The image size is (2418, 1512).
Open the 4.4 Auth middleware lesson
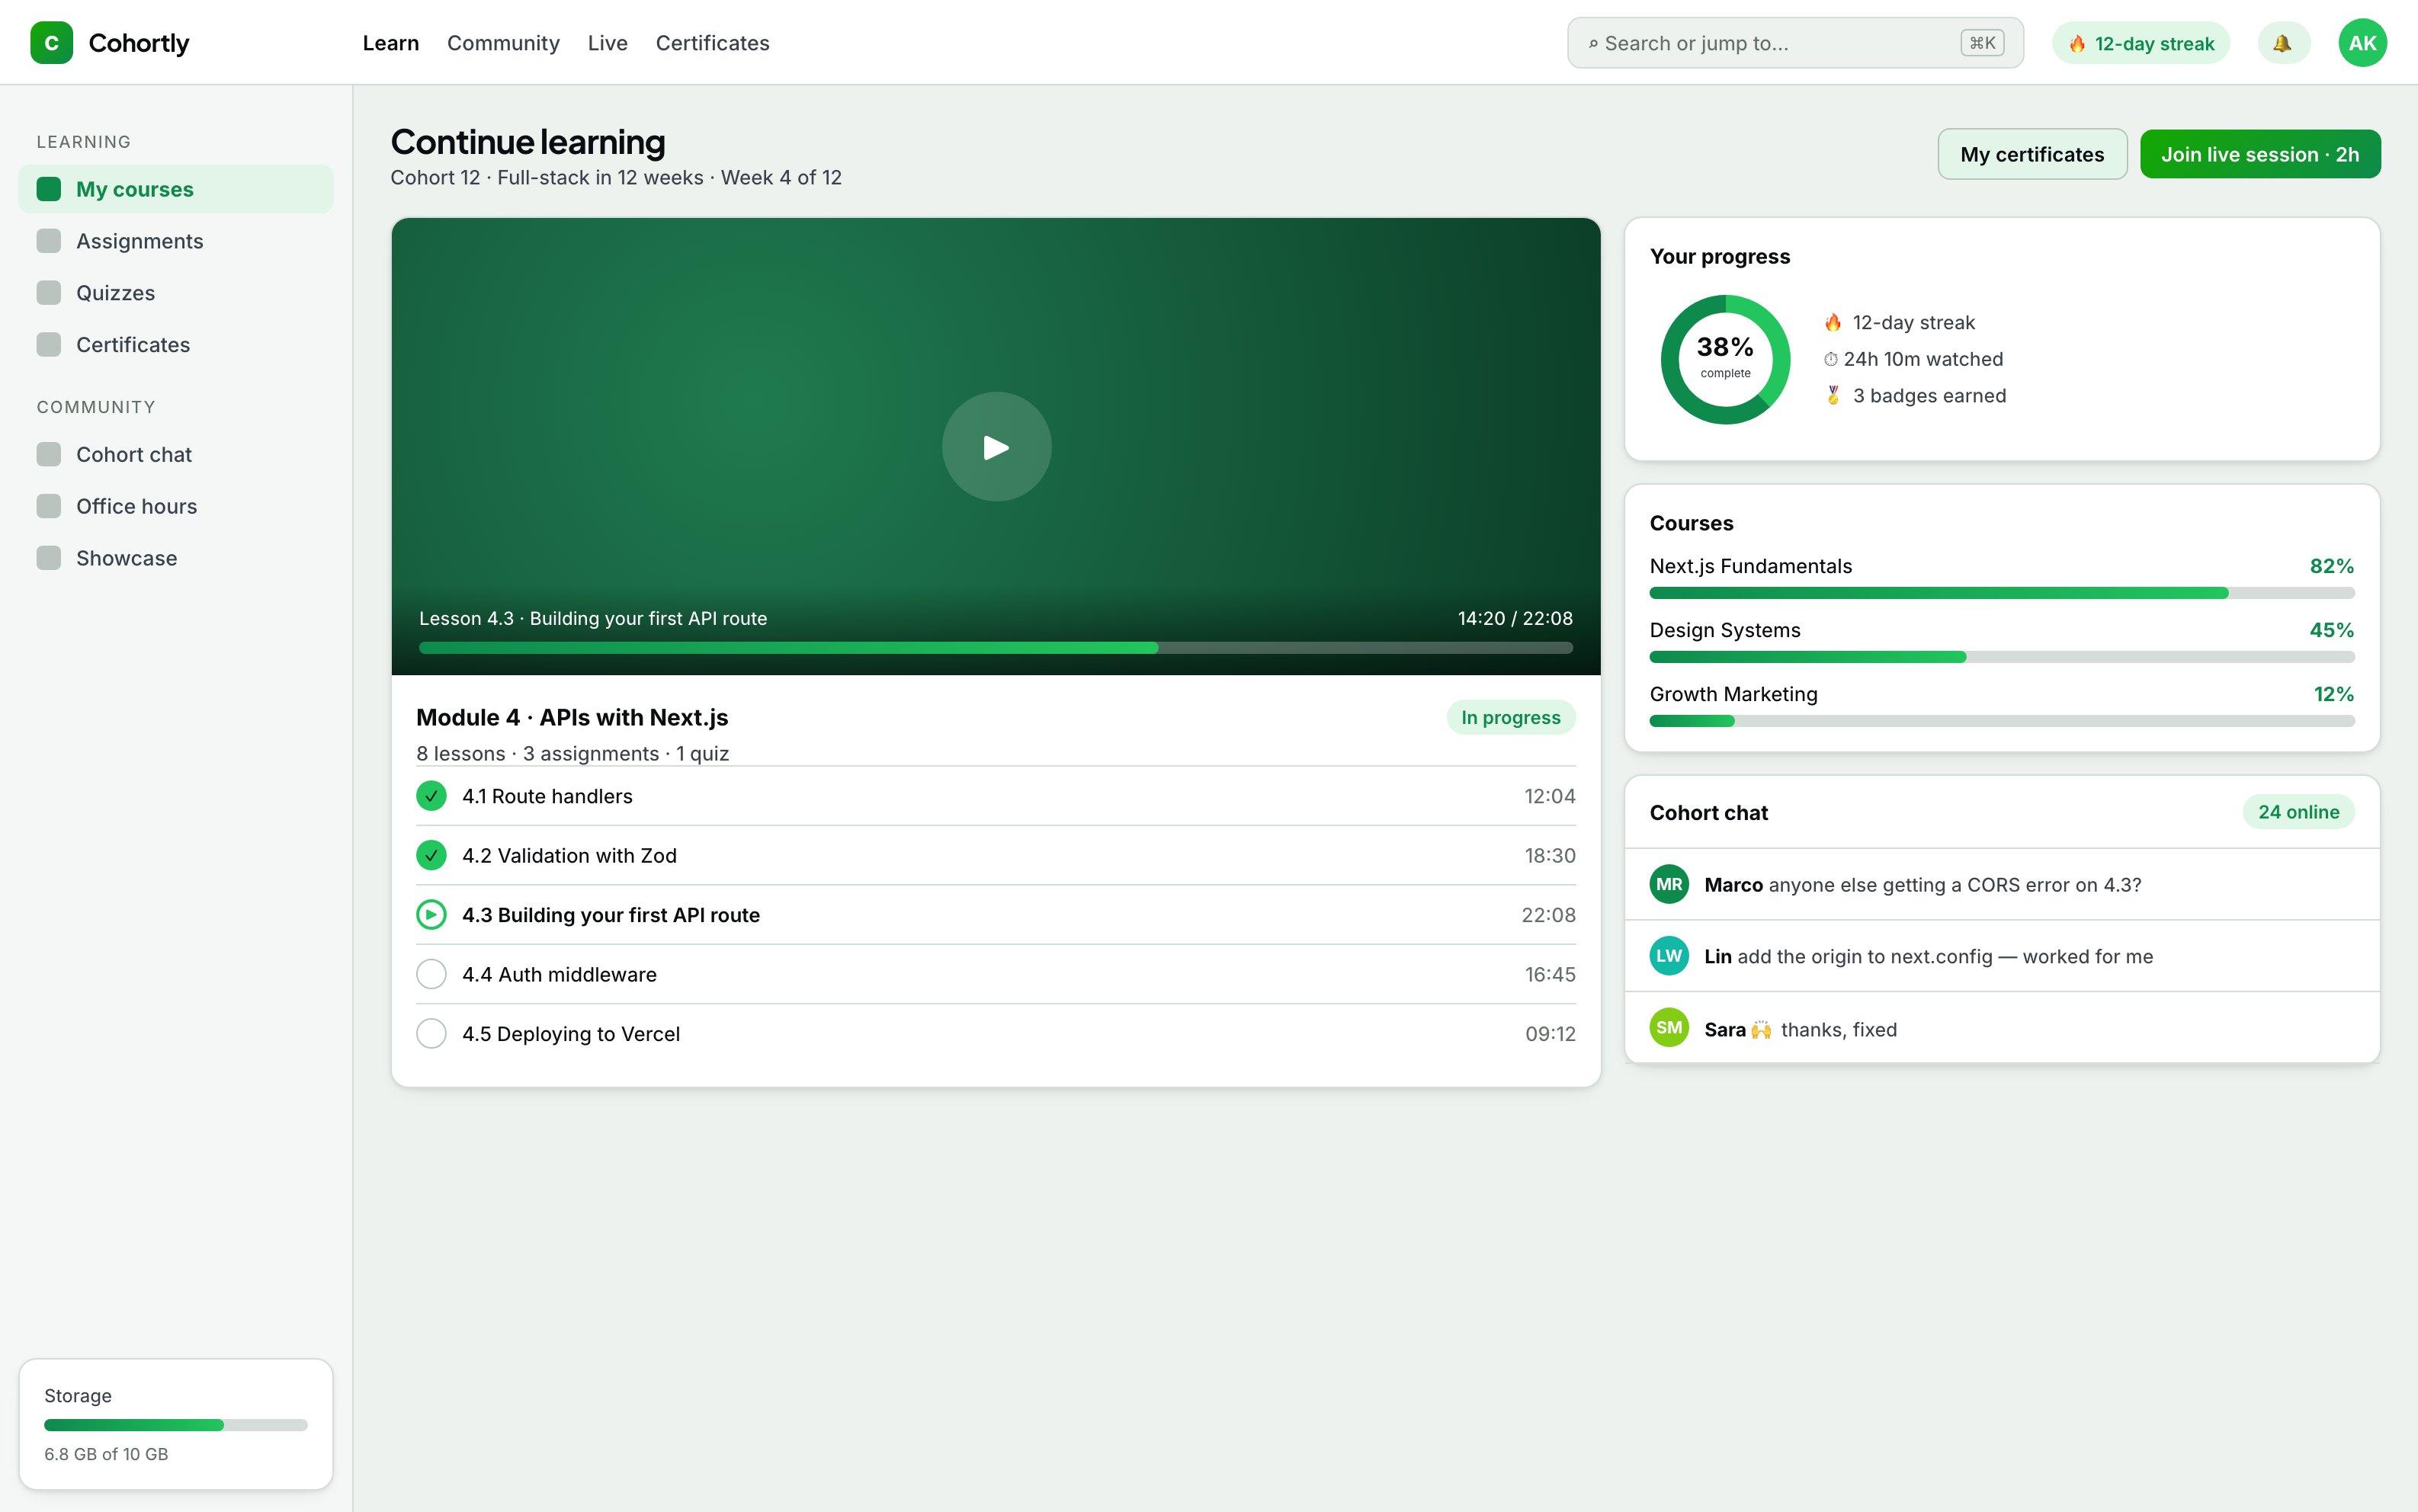point(996,974)
